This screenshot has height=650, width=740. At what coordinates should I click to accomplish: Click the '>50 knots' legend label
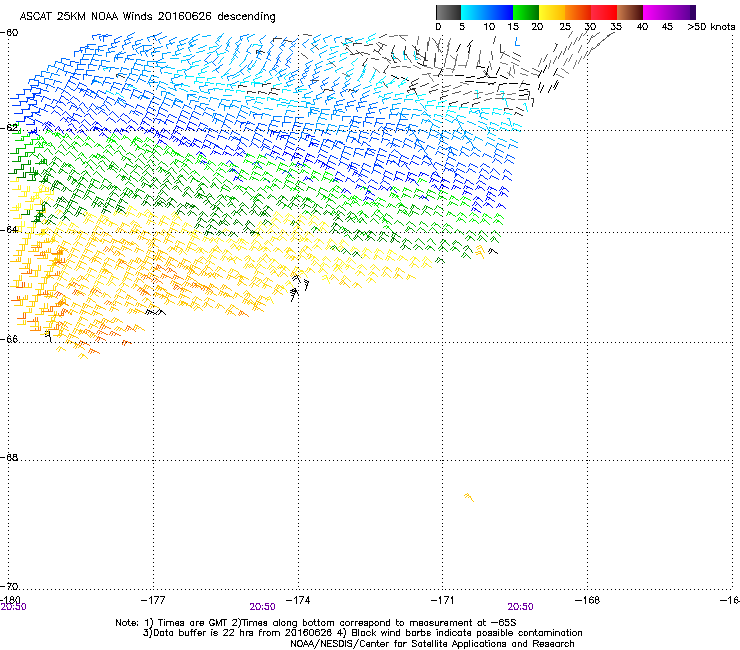(711, 26)
